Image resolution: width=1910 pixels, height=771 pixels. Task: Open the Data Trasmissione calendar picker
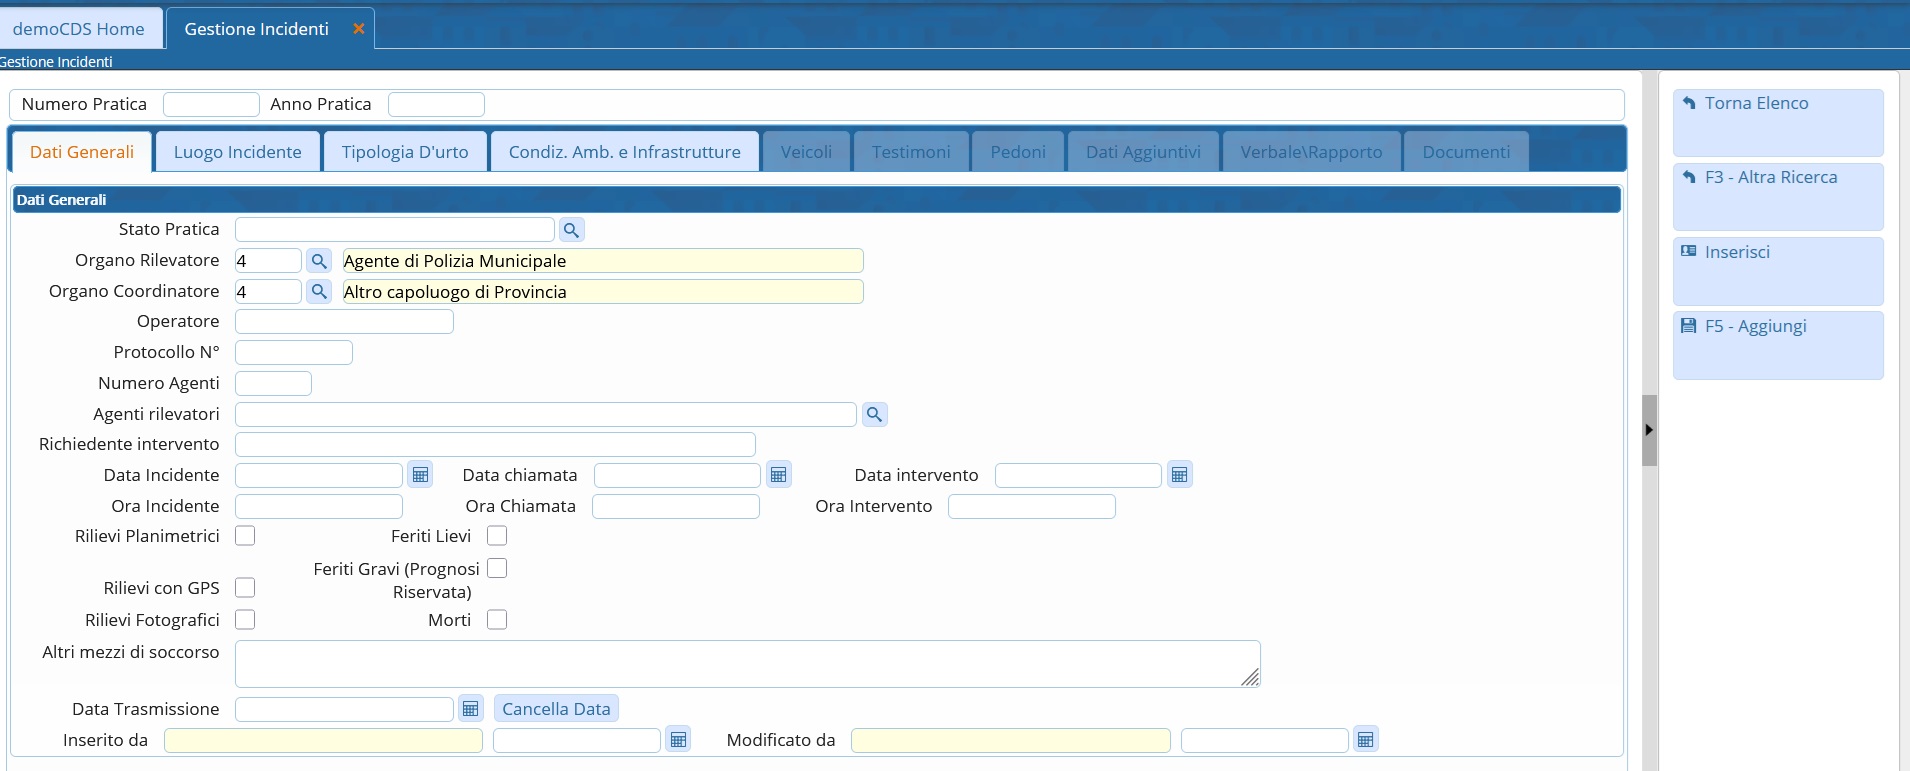click(x=471, y=709)
